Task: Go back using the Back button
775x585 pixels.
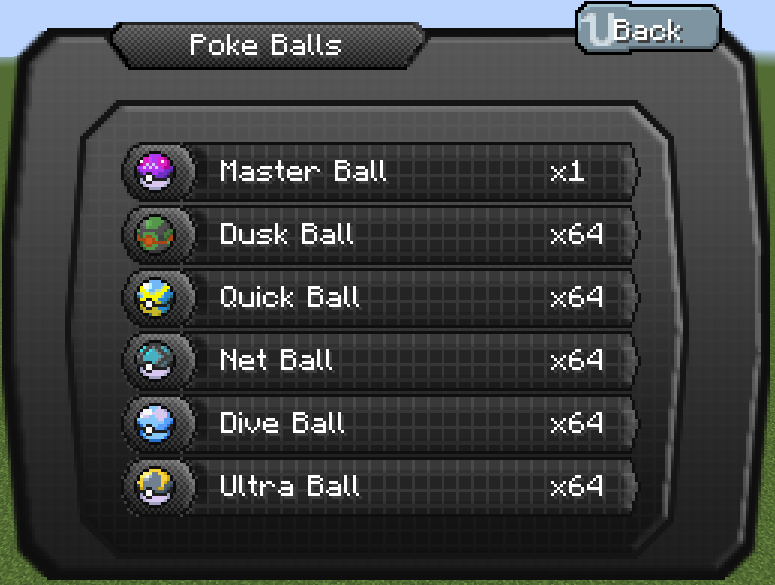Action: 648,29
